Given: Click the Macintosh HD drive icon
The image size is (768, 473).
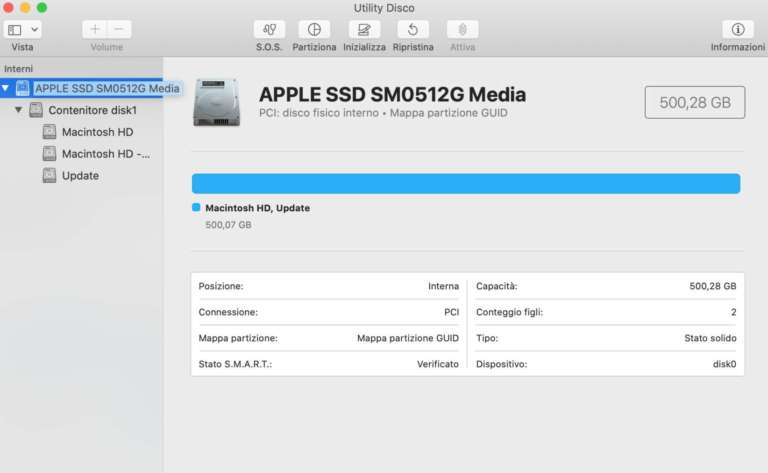Looking at the screenshot, I should pos(49,132).
